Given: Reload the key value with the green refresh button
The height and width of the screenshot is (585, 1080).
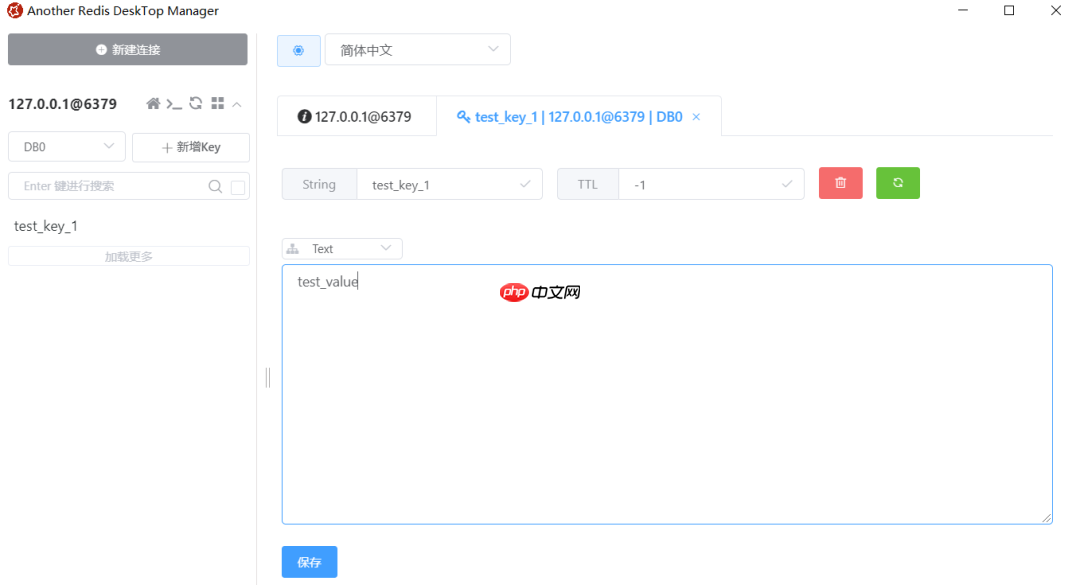Looking at the screenshot, I should [897, 183].
